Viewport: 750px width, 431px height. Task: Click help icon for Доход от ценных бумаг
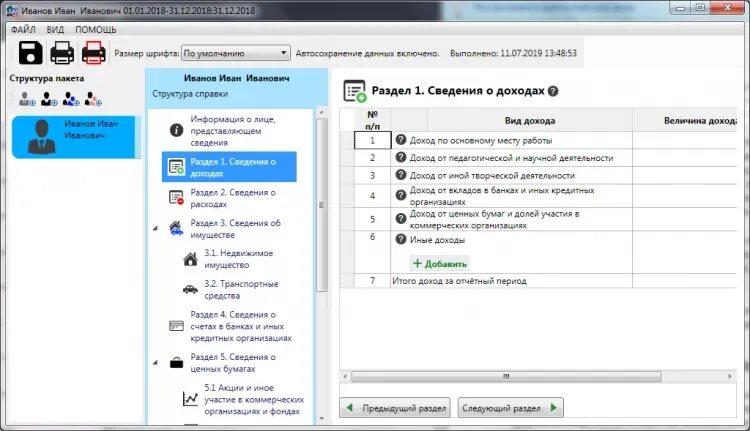401,219
